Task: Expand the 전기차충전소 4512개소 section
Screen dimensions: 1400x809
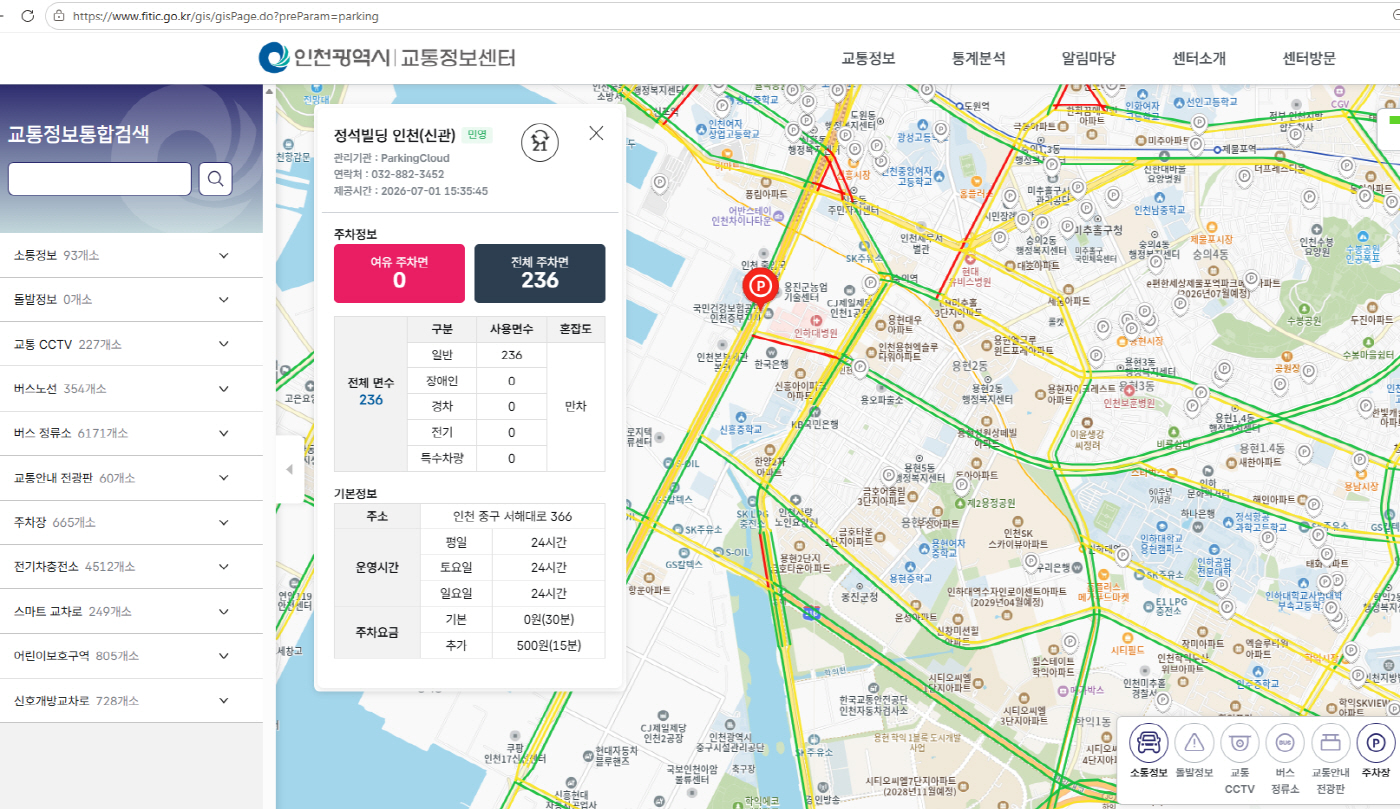Action: pyautogui.click(x=131, y=567)
